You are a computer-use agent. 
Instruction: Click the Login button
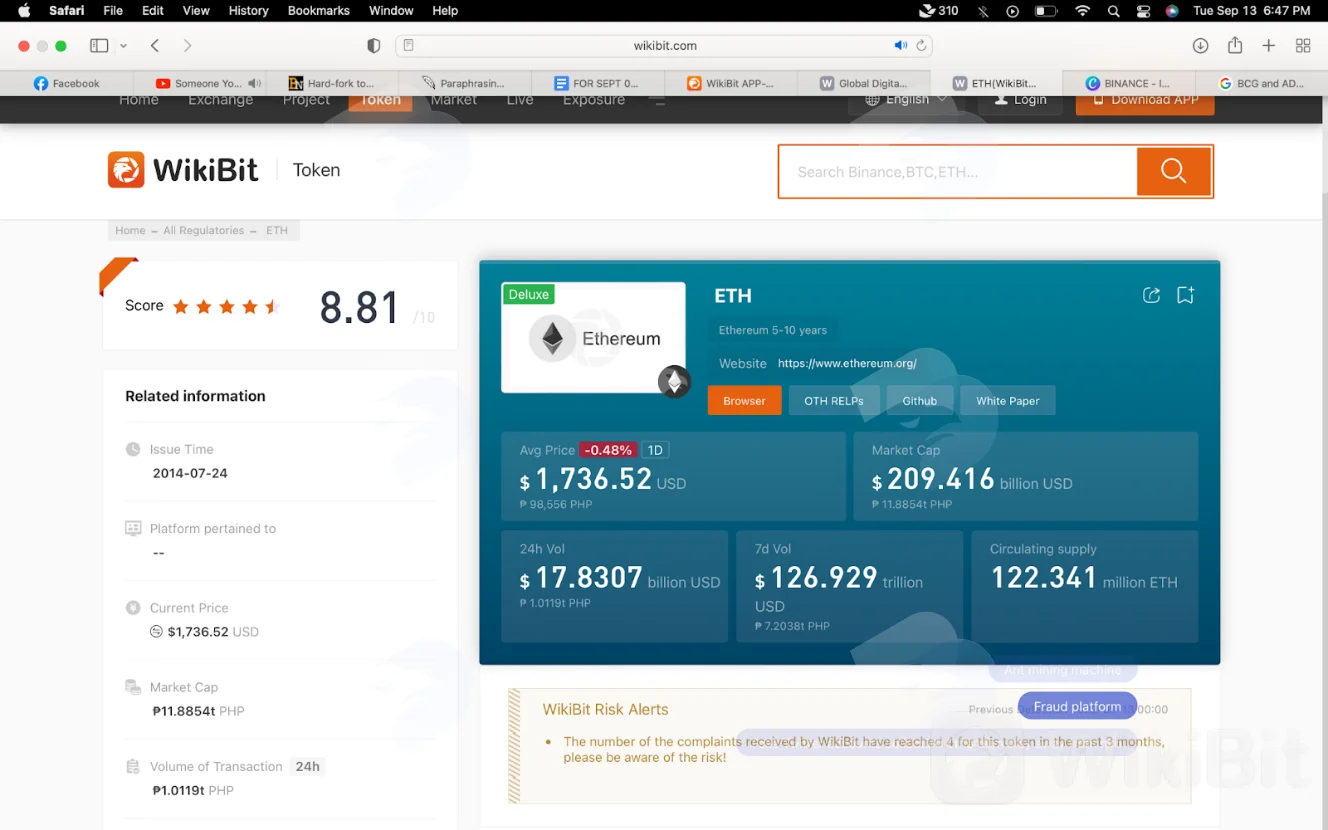1021,100
